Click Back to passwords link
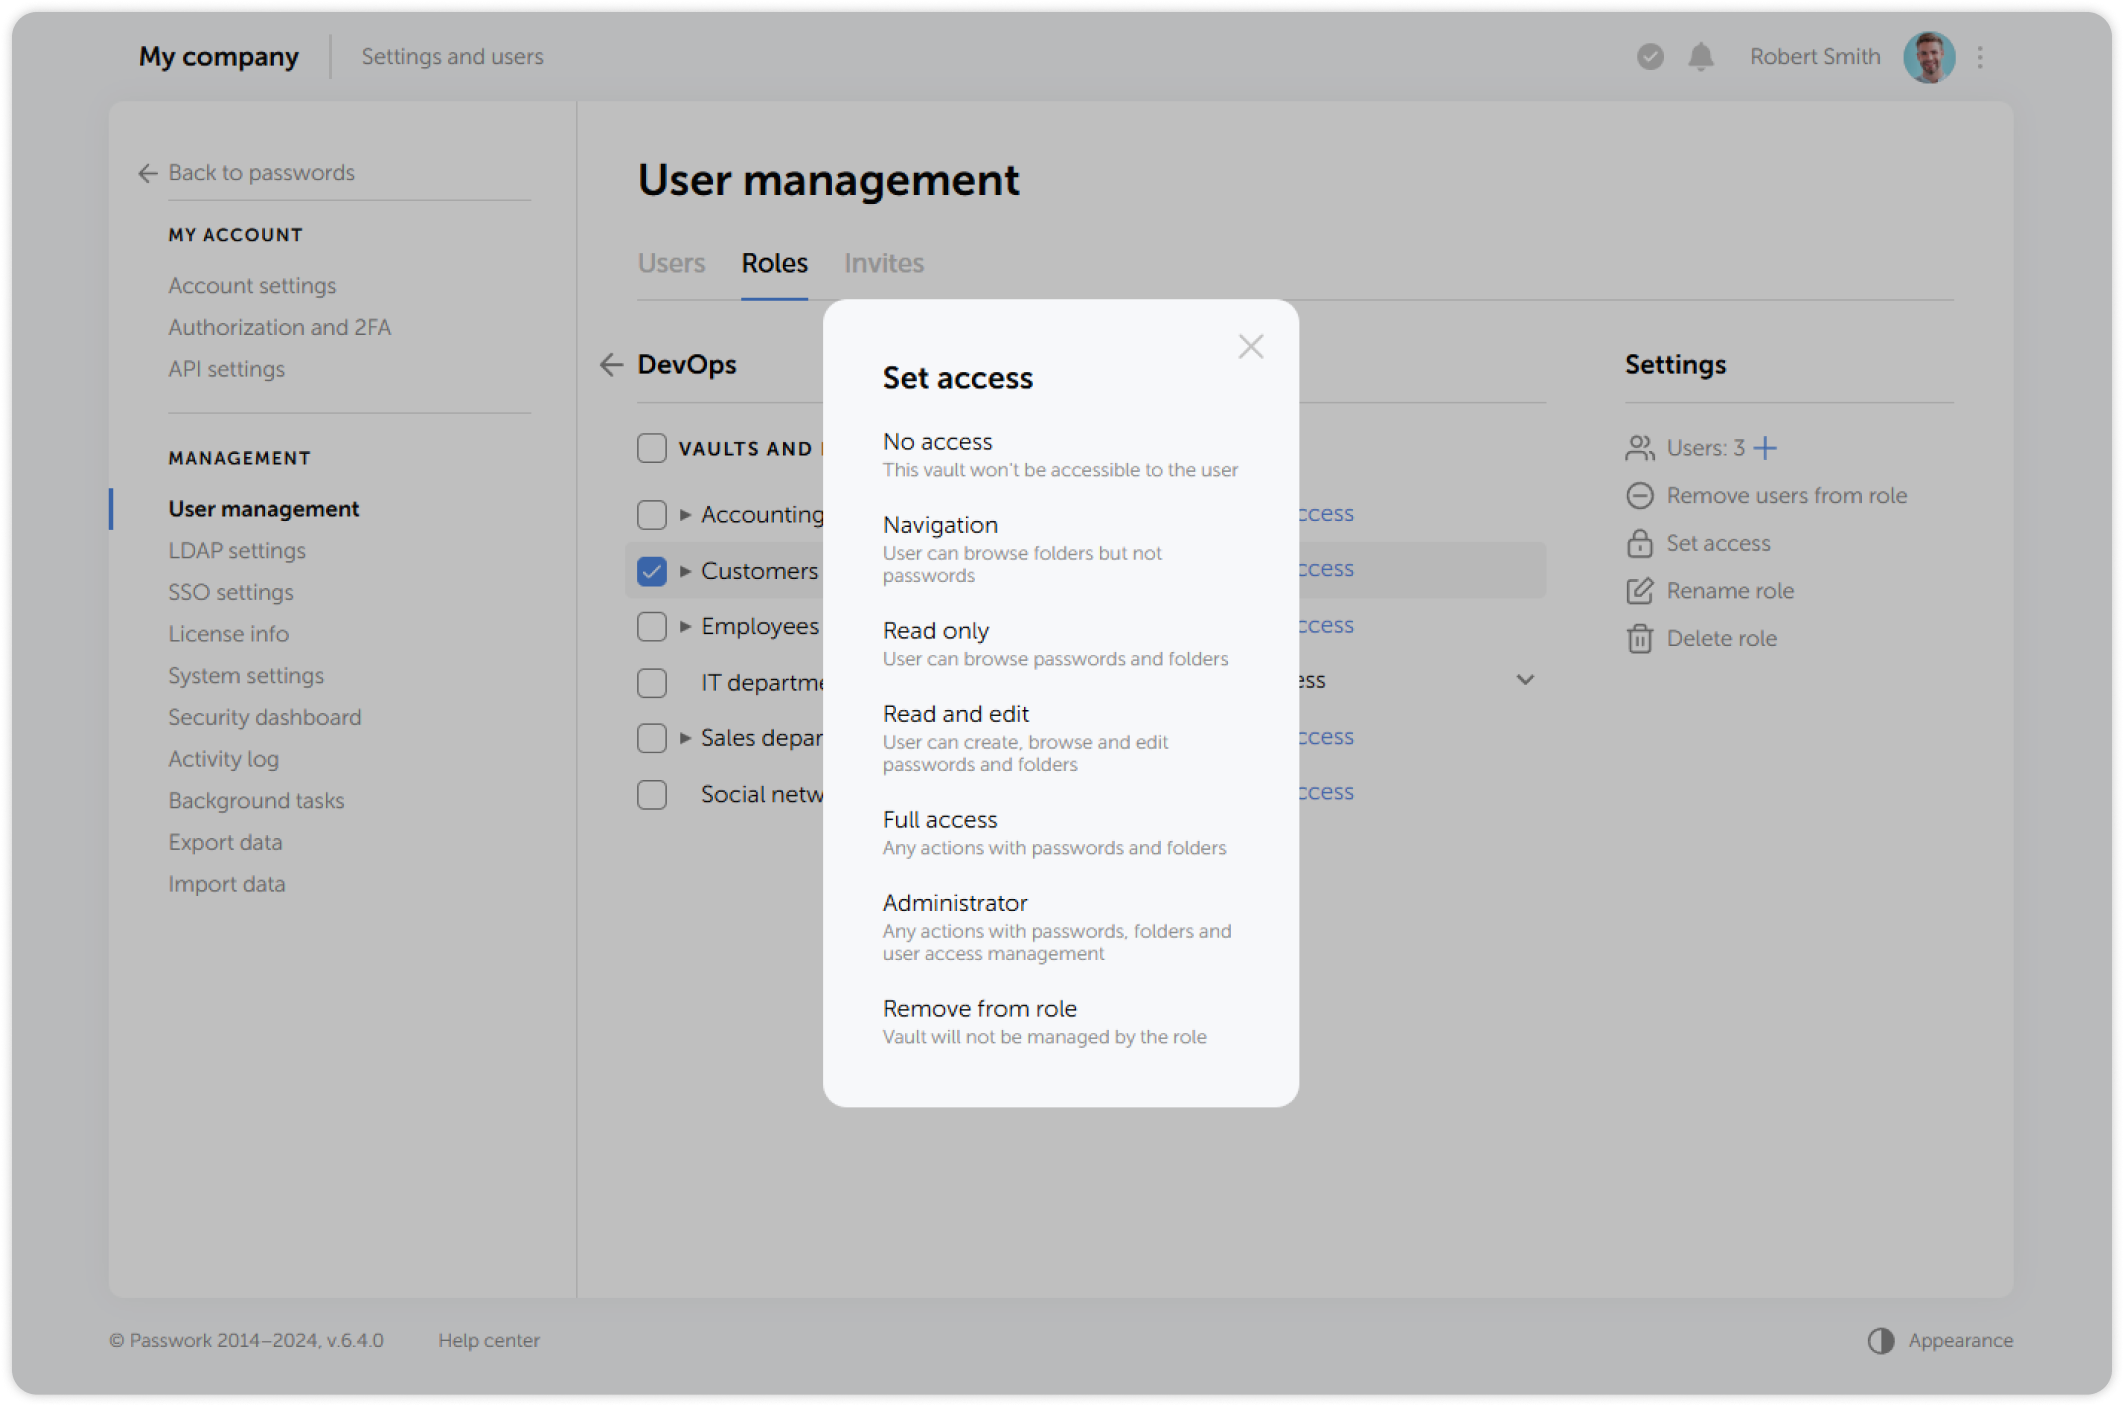The width and height of the screenshot is (2124, 1407). (261, 173)
